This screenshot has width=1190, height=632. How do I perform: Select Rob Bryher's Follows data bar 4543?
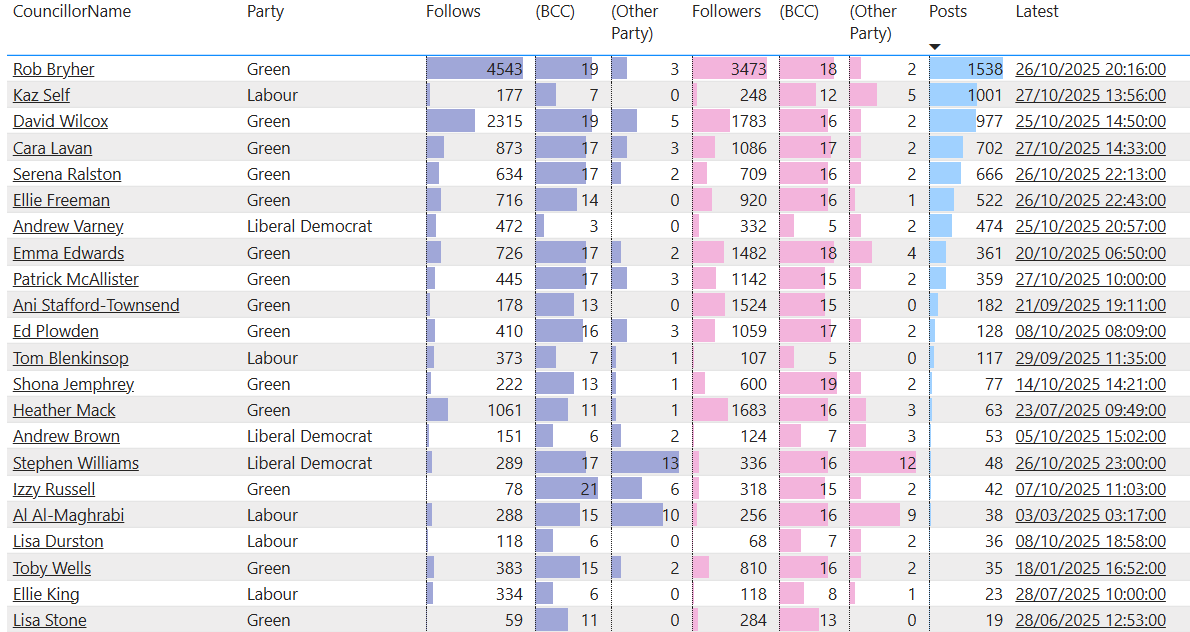point(476,69)
